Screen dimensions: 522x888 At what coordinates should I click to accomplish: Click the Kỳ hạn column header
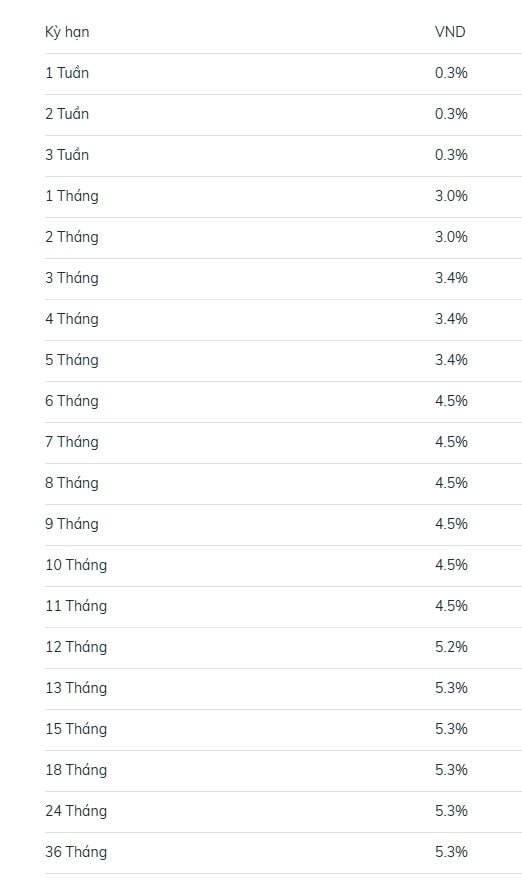(x=67, y=32)
